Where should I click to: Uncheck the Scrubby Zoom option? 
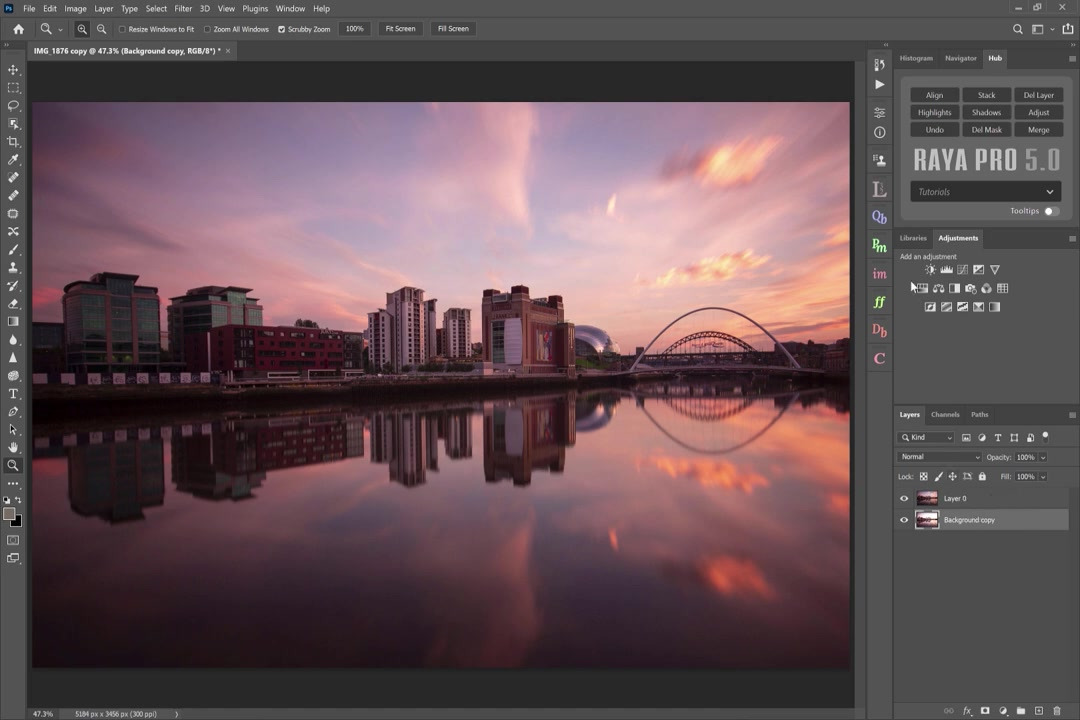click(x=281, y=29)
